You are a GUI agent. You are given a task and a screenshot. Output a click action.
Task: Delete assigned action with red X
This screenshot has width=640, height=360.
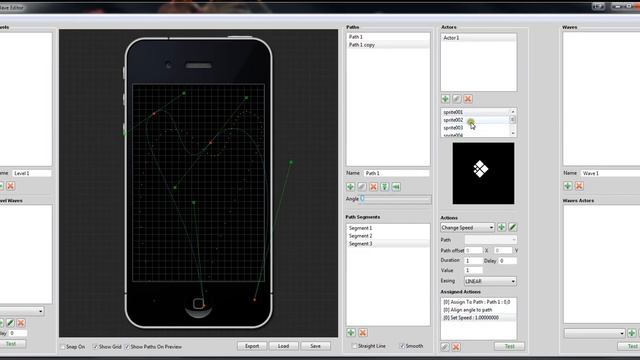point(456,347)
